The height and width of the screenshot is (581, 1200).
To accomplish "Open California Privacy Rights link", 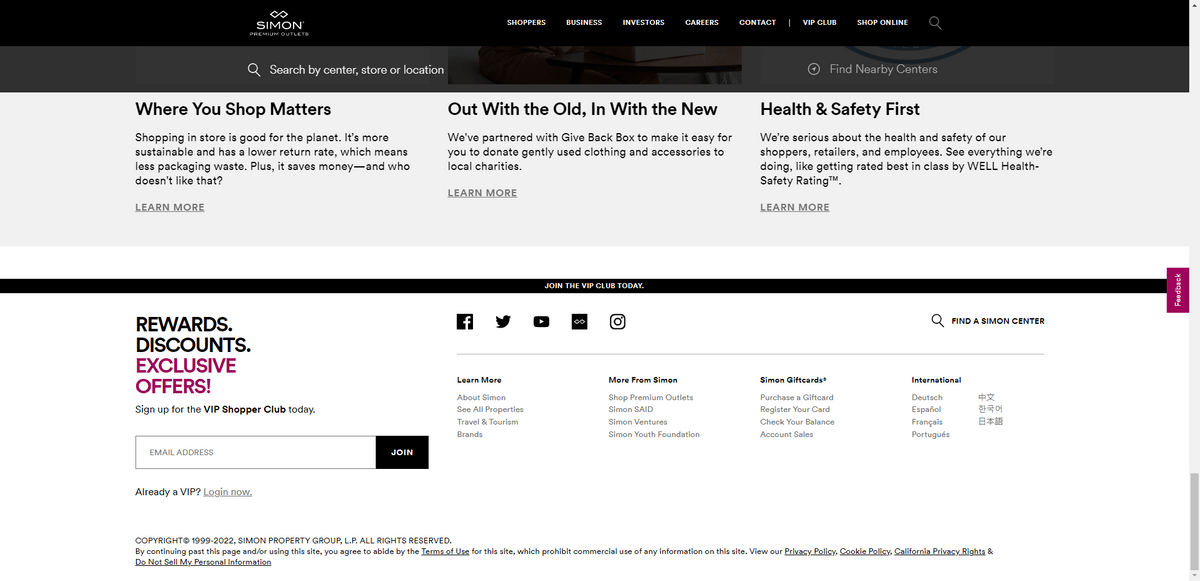I will click(x=940, y=551).
